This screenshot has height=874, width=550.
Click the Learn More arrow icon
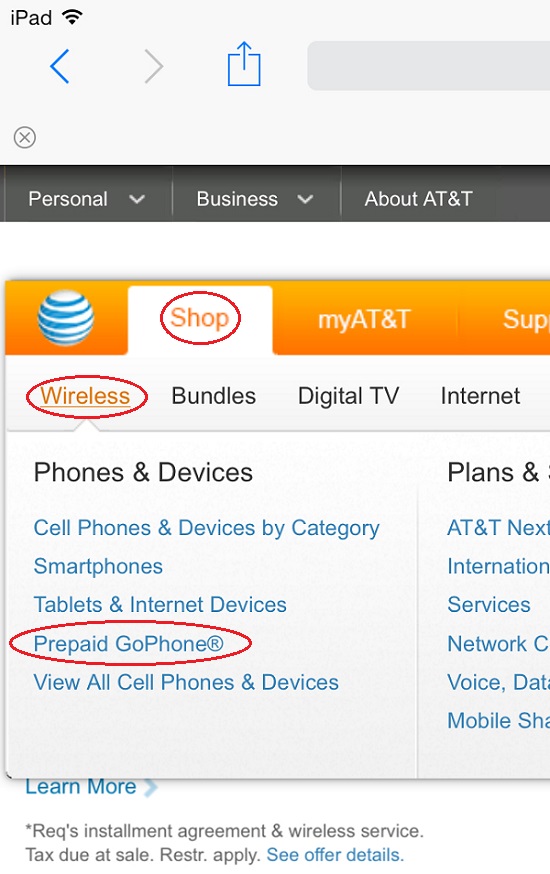tap(150, 787)
